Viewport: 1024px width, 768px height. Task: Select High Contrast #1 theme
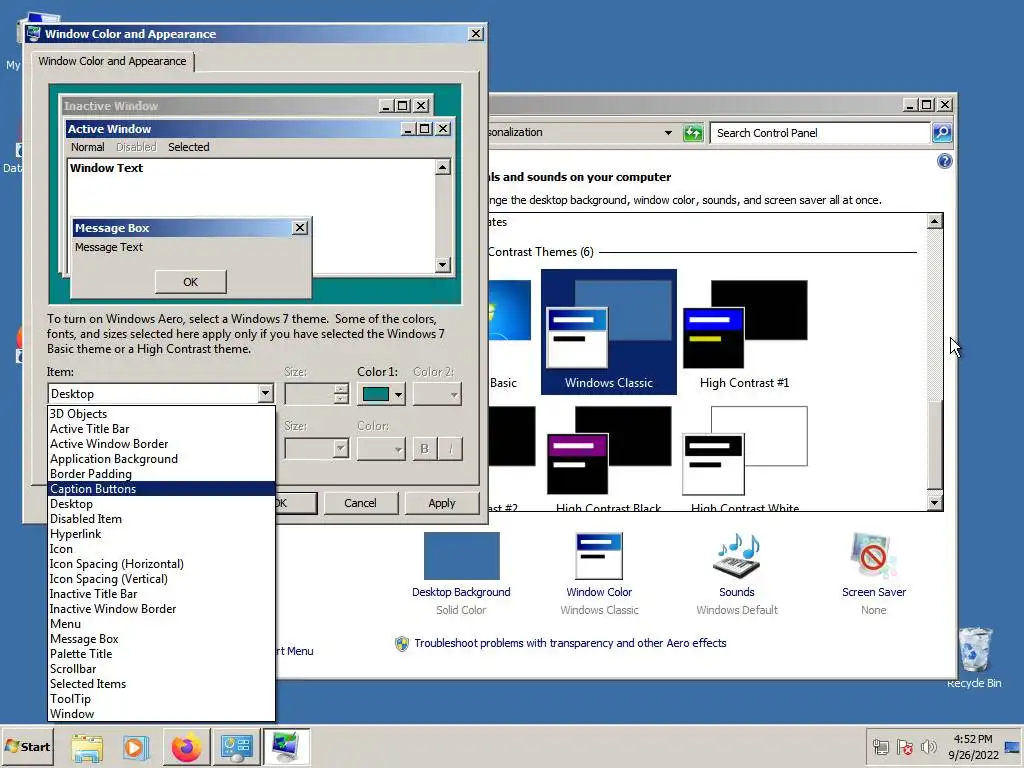(744, 334)
